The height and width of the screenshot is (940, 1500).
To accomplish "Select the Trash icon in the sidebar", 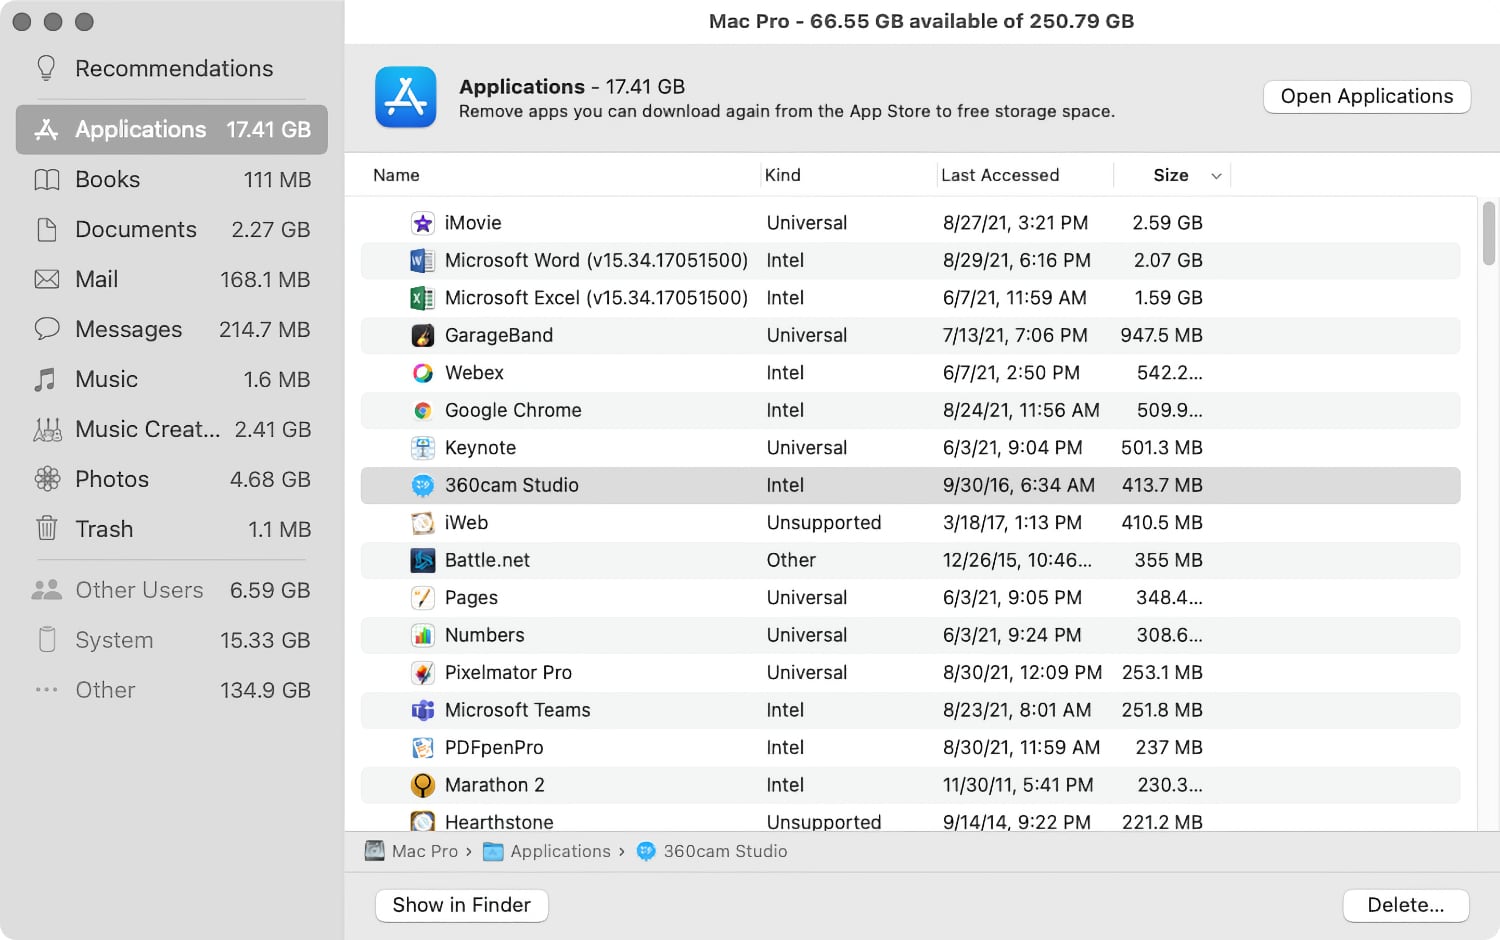I will tap(46, 529).
